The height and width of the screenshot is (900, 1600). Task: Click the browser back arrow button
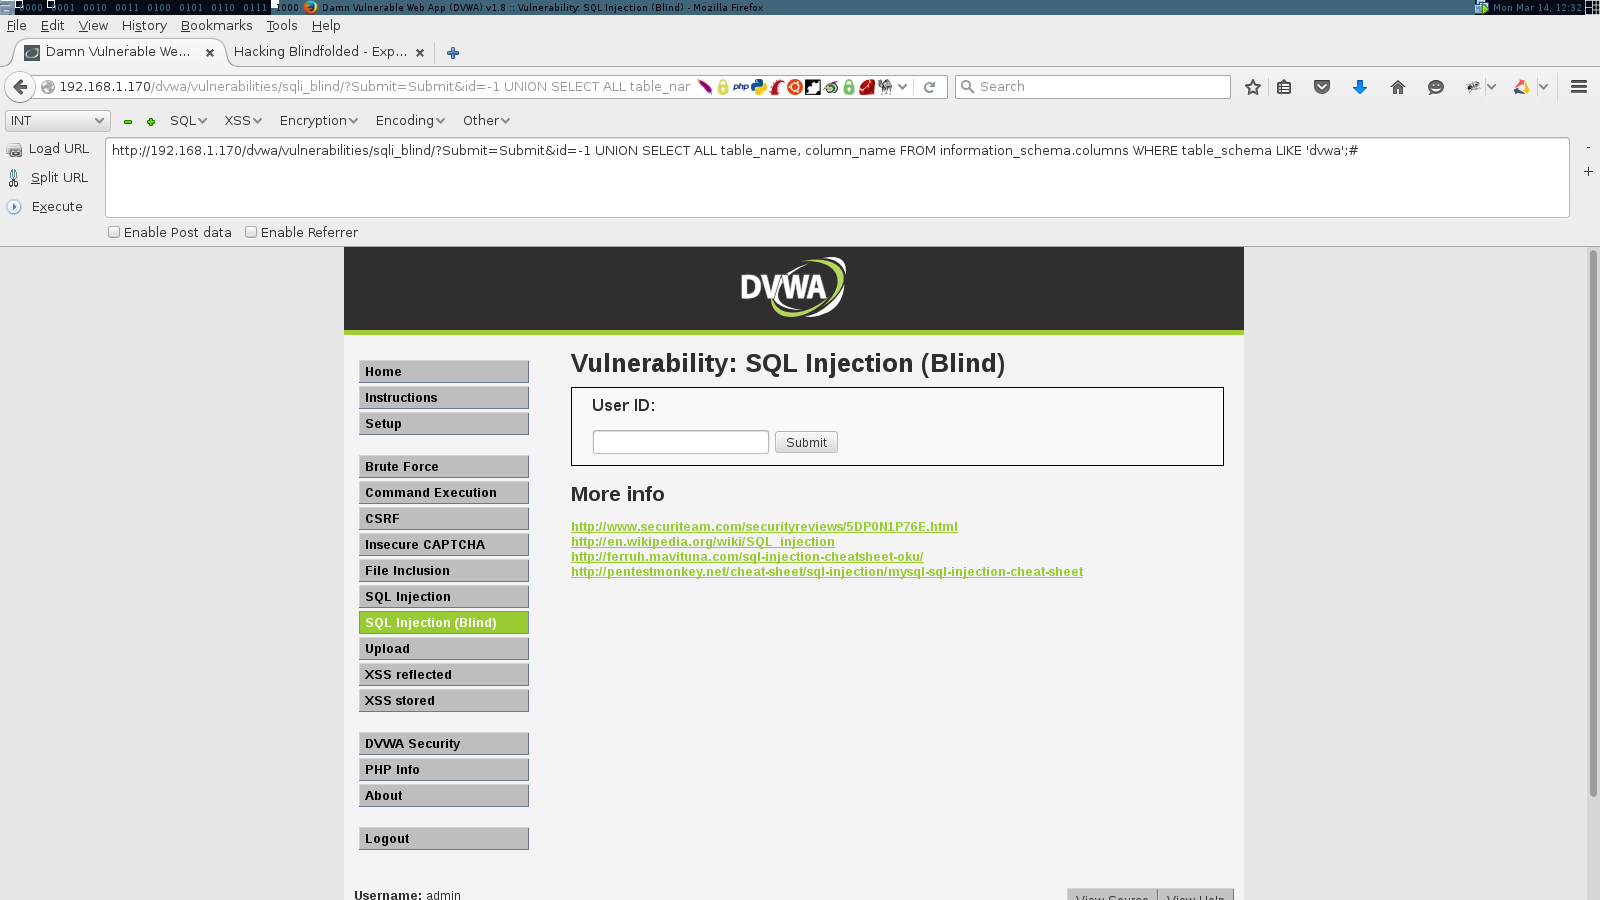(20, 87)
